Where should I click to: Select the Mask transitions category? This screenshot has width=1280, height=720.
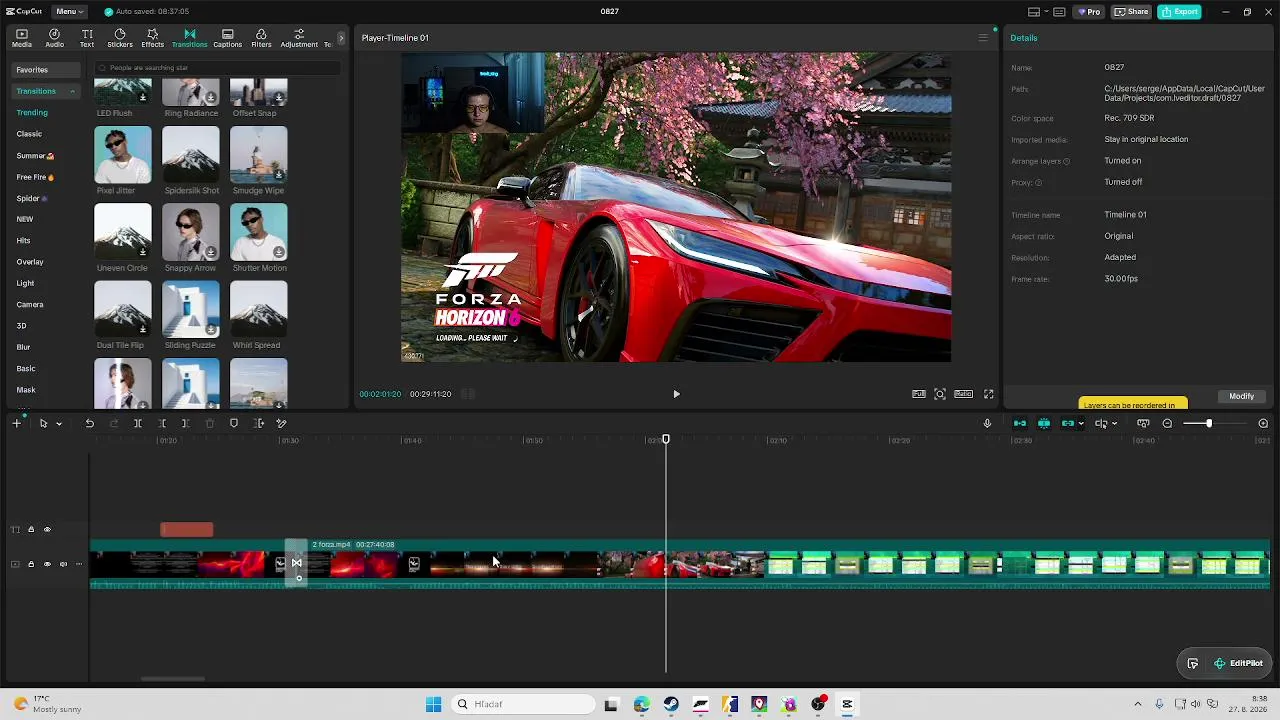pyautogui.click(x=26, y=390)
